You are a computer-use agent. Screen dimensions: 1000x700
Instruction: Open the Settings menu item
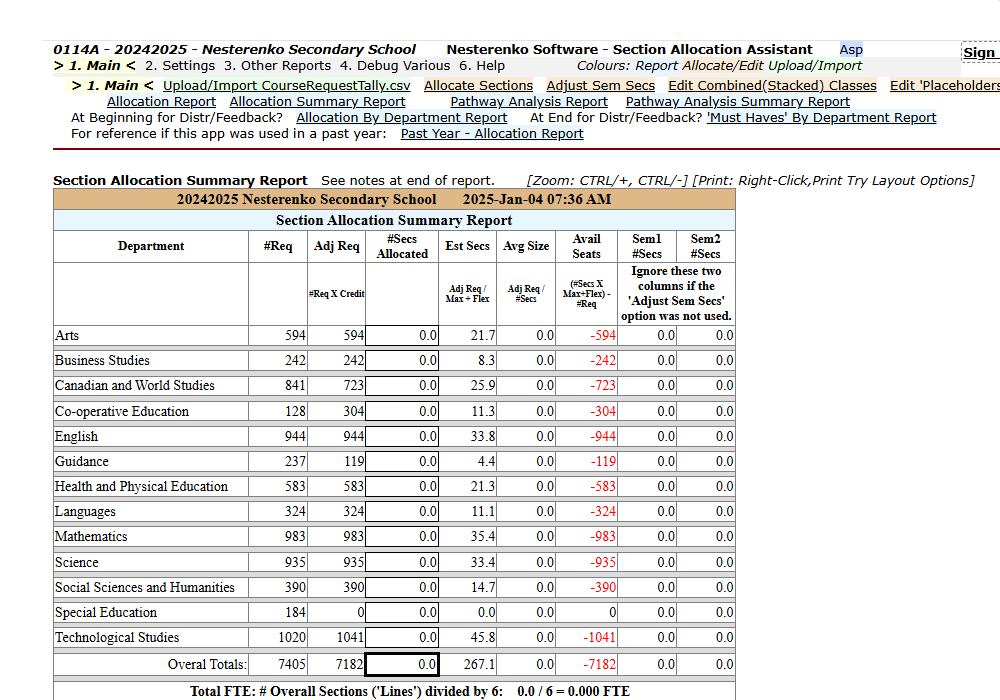180,66
